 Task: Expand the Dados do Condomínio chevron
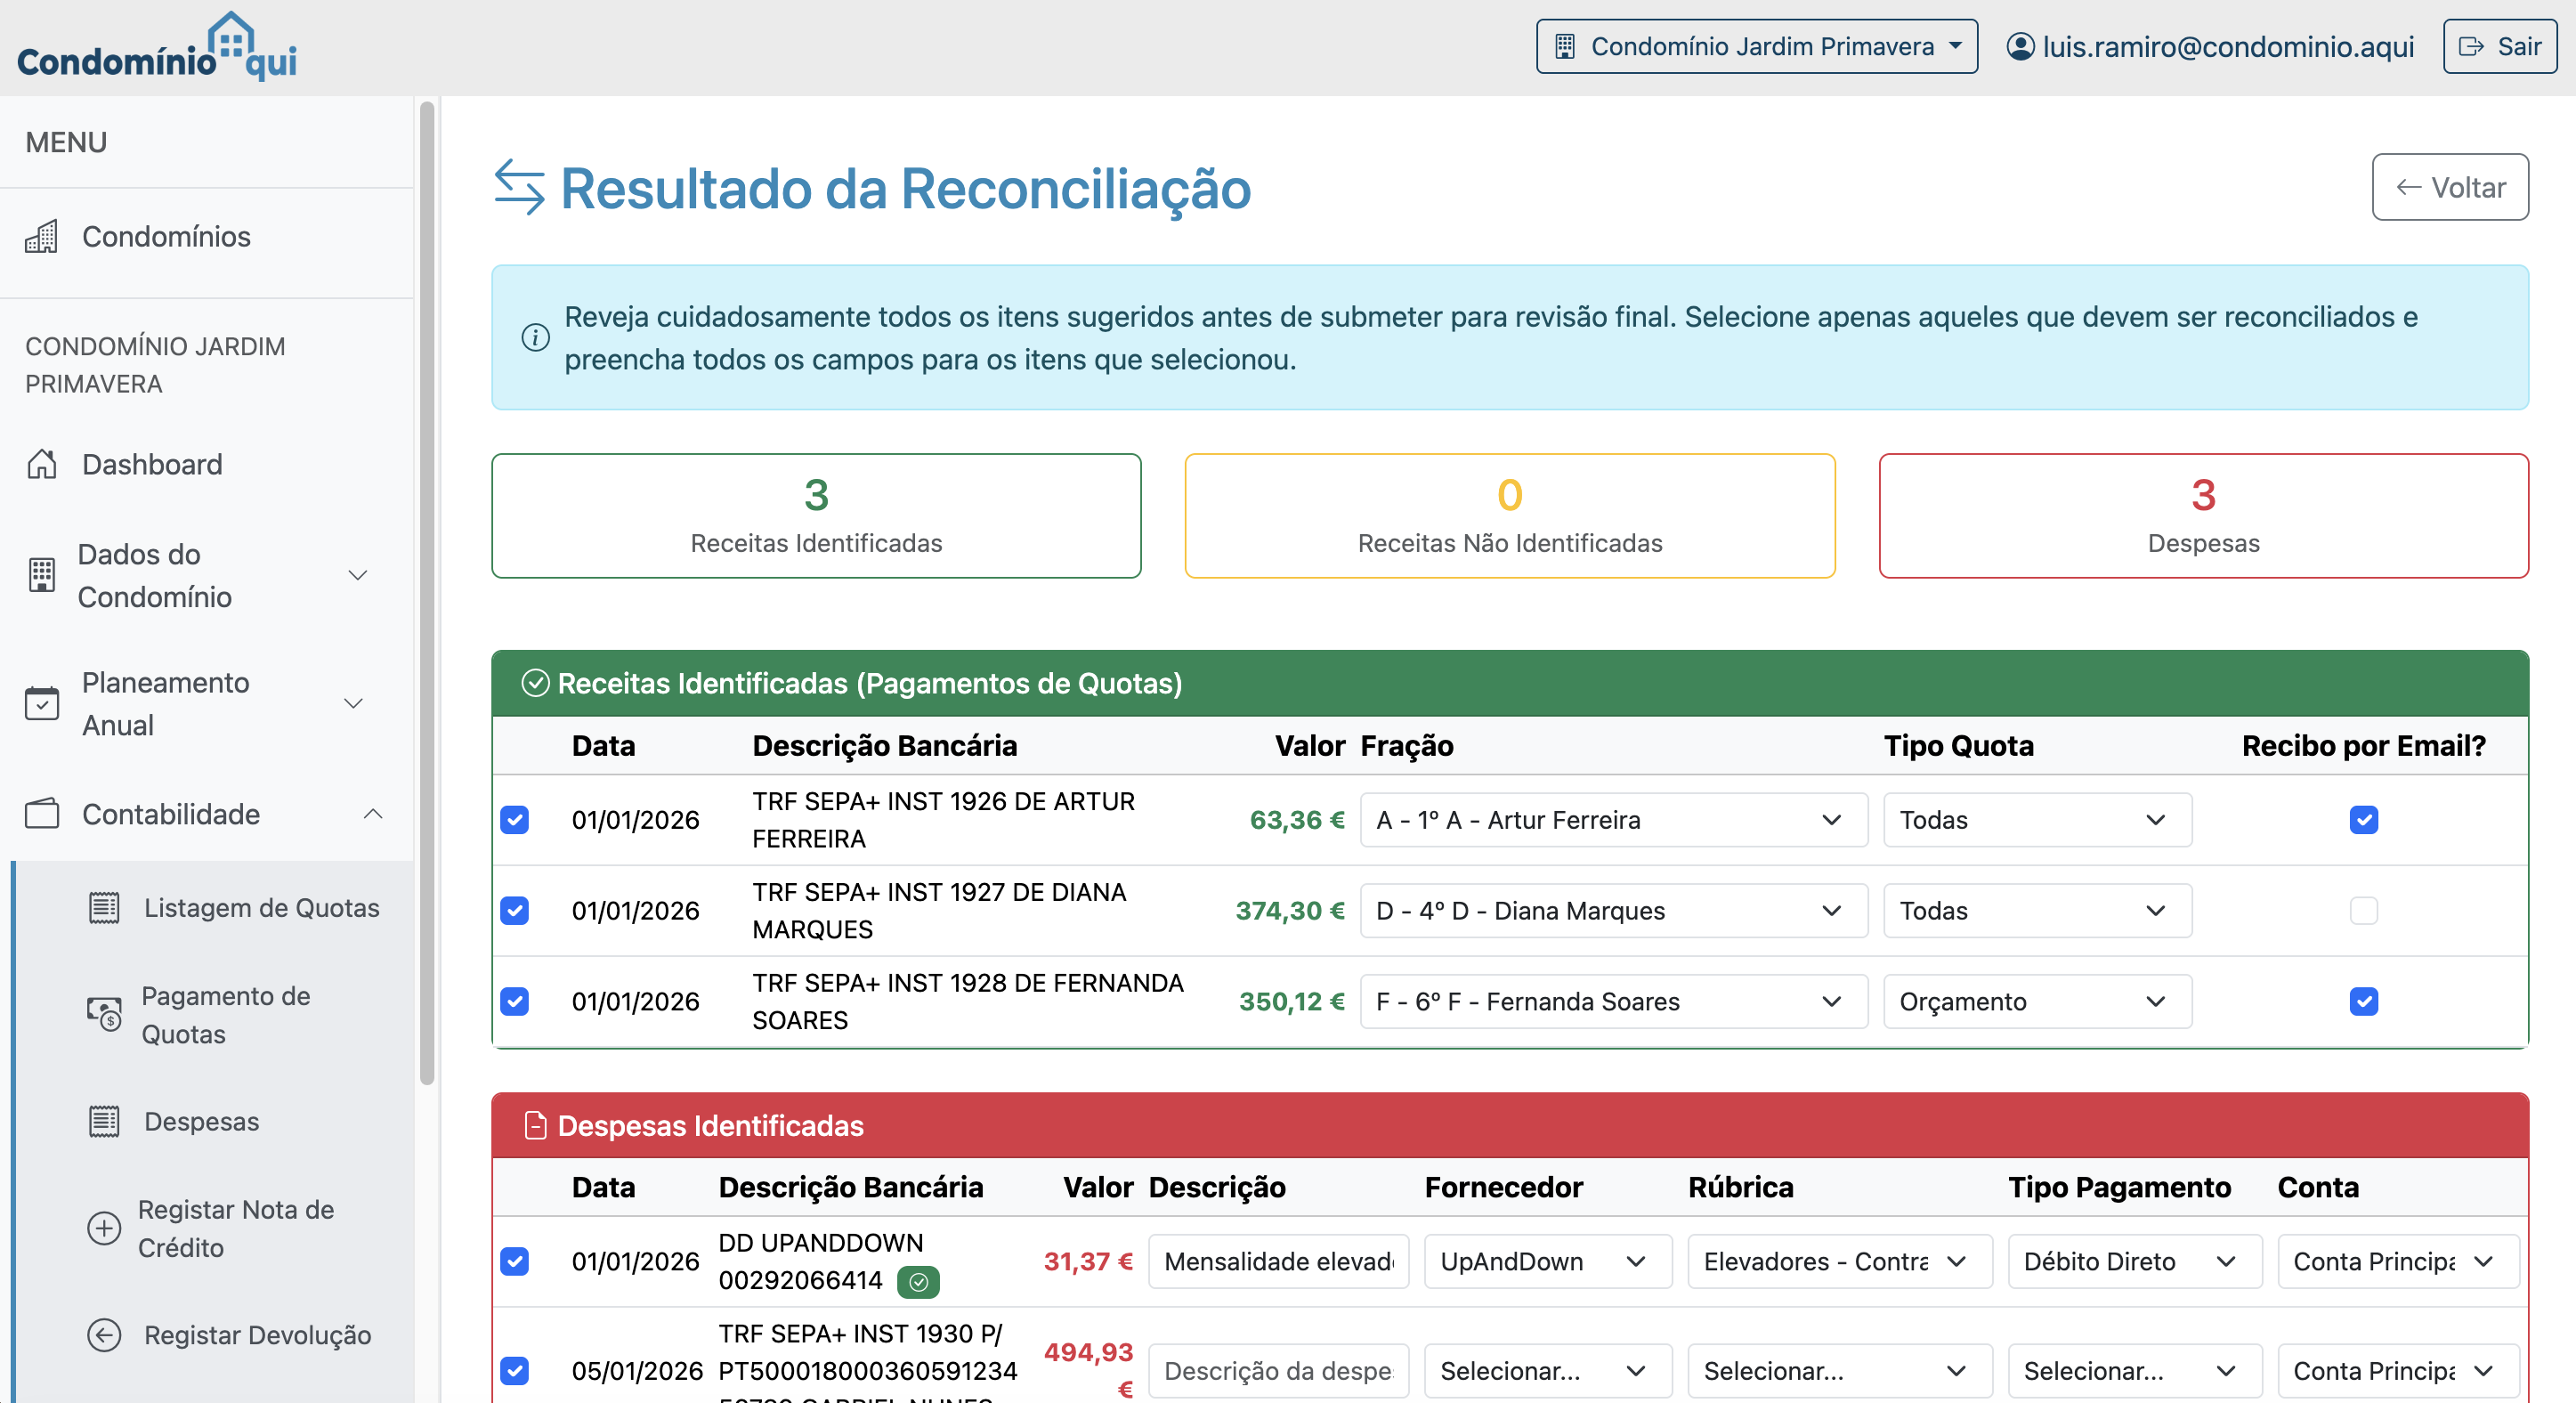point(358,575)
